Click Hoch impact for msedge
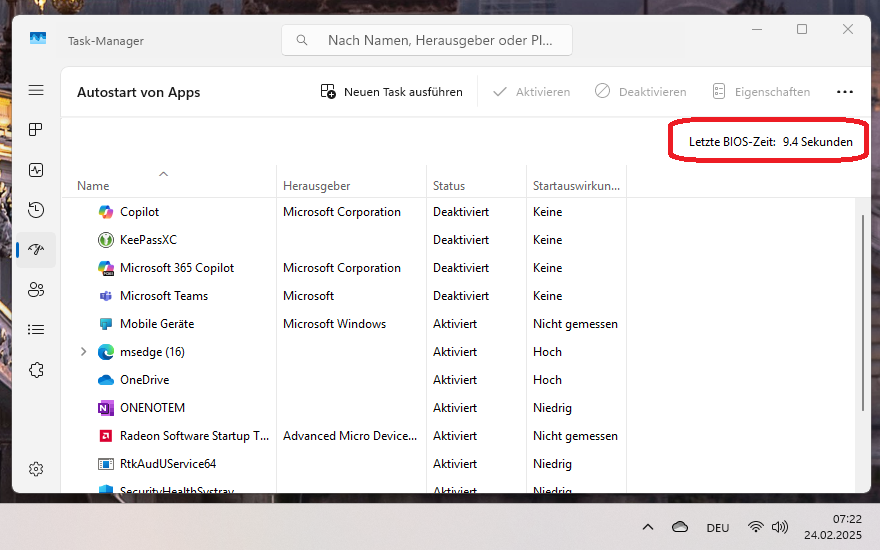This screenshot has width=880, height=550. (547, 352)
